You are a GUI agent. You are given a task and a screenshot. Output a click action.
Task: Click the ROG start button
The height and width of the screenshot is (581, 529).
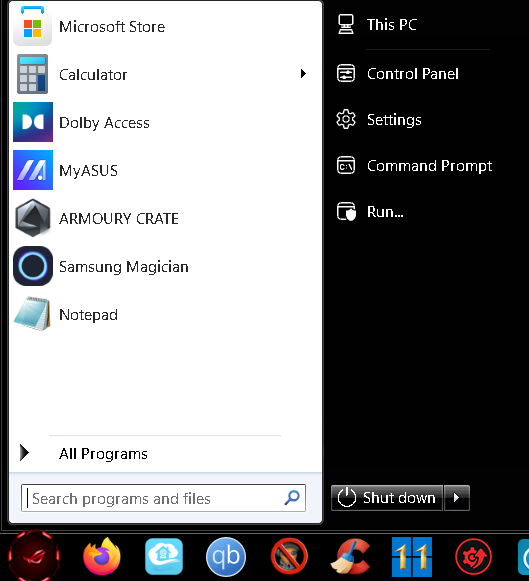click(34, 556)
